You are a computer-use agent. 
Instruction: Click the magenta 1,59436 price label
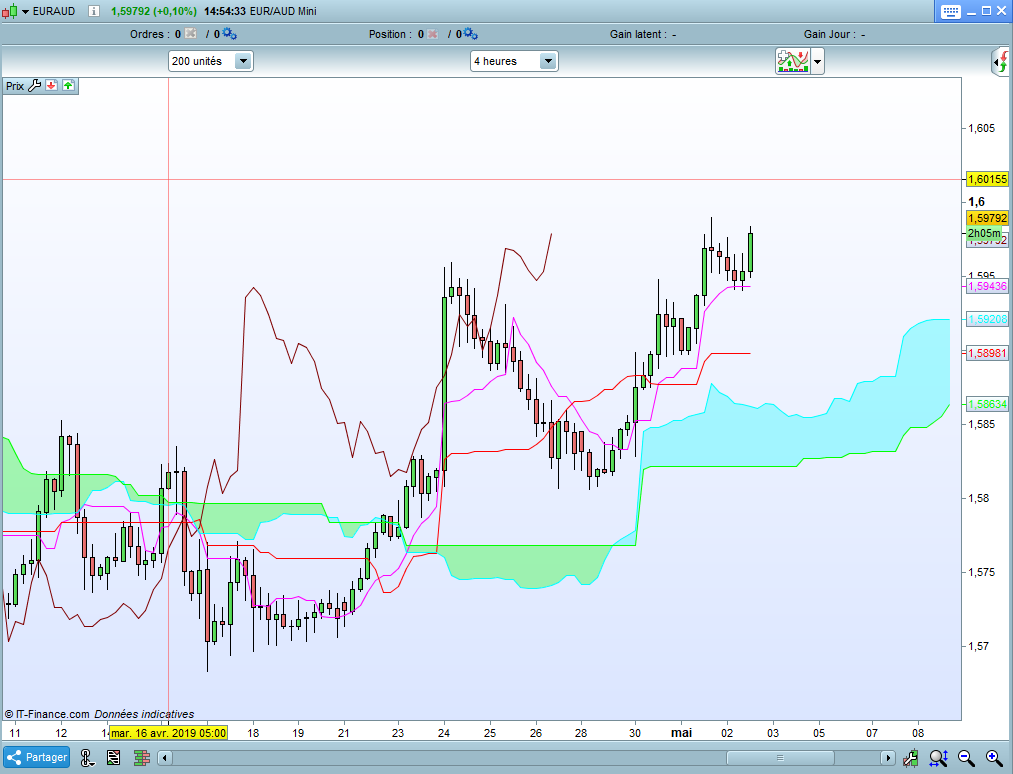click(x=987, y=286)
